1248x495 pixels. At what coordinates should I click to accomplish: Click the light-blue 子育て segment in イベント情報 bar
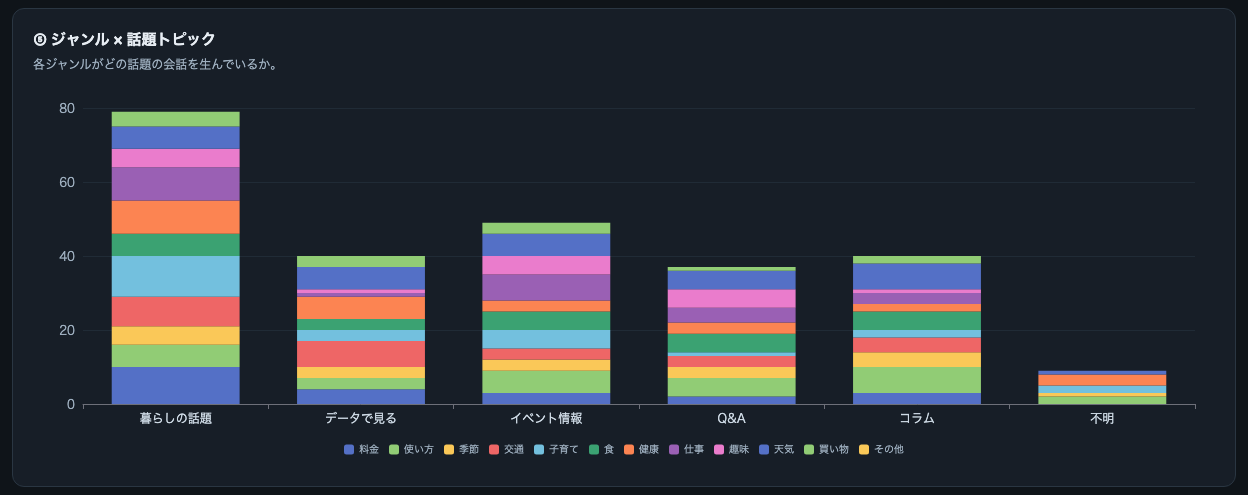pyautogui.click(x=546, y=339)
